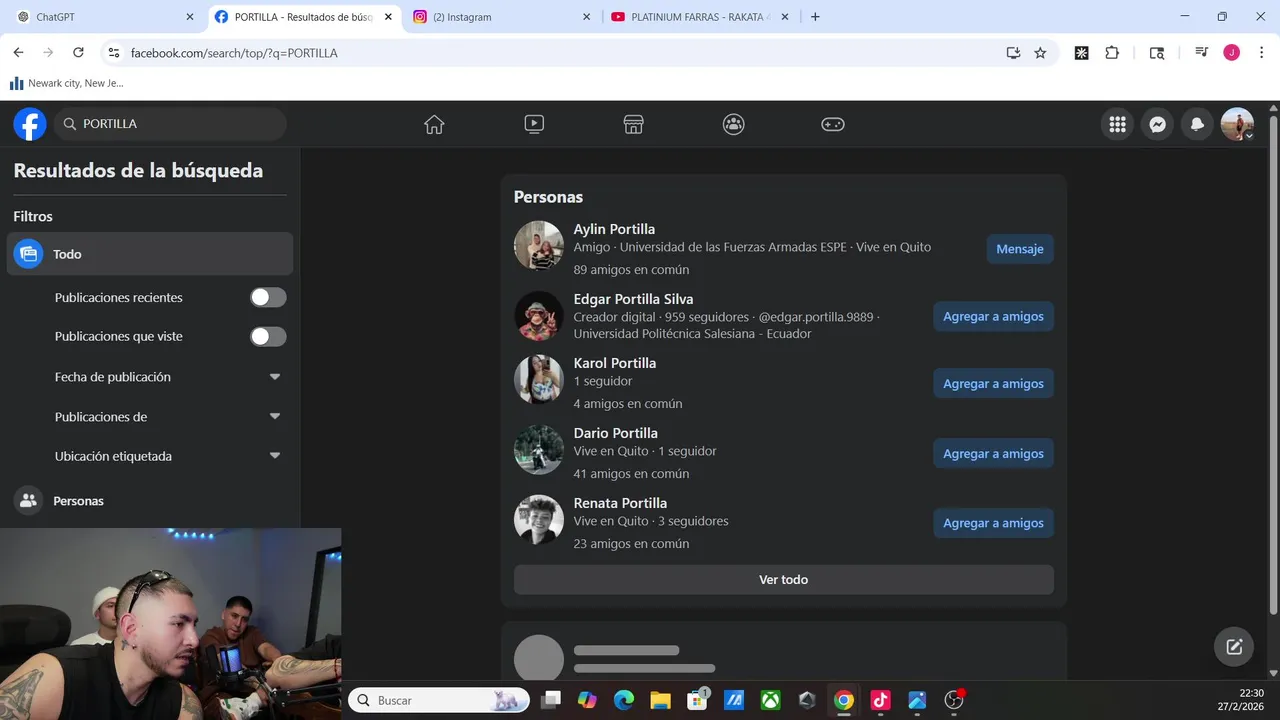Screen dimensions: 1280x720
Task: Open Microsoft Edge from the taskbar
Action: click(x=624, y=700)
